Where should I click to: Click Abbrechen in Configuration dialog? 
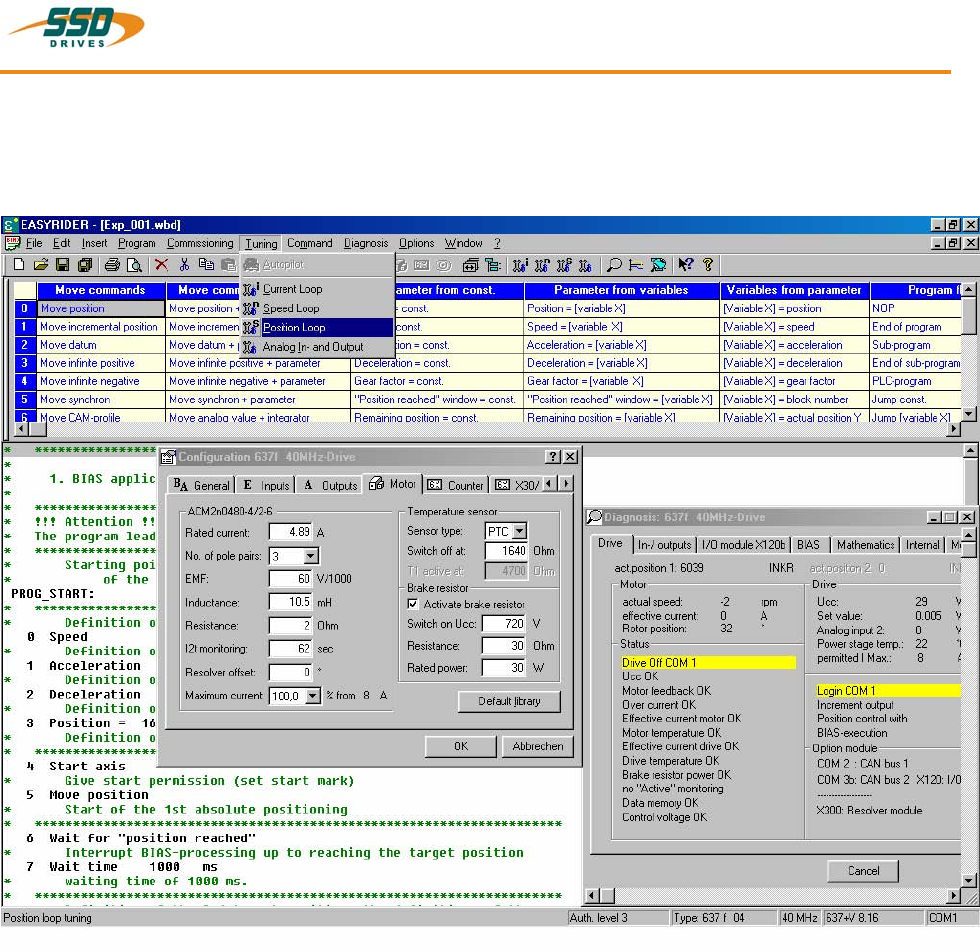[x=538, y=746]
